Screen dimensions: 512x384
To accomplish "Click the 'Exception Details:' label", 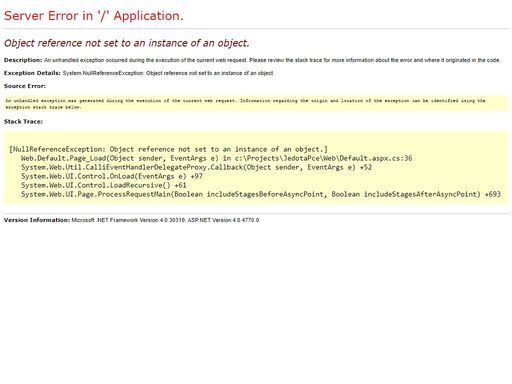I will (x=32, y=73).
